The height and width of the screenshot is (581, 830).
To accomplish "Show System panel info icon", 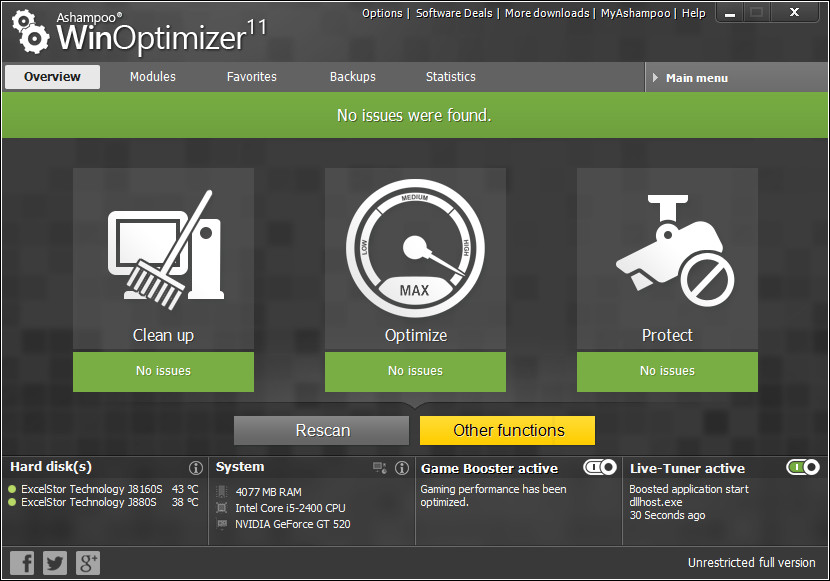I will [x=402, y=468].
